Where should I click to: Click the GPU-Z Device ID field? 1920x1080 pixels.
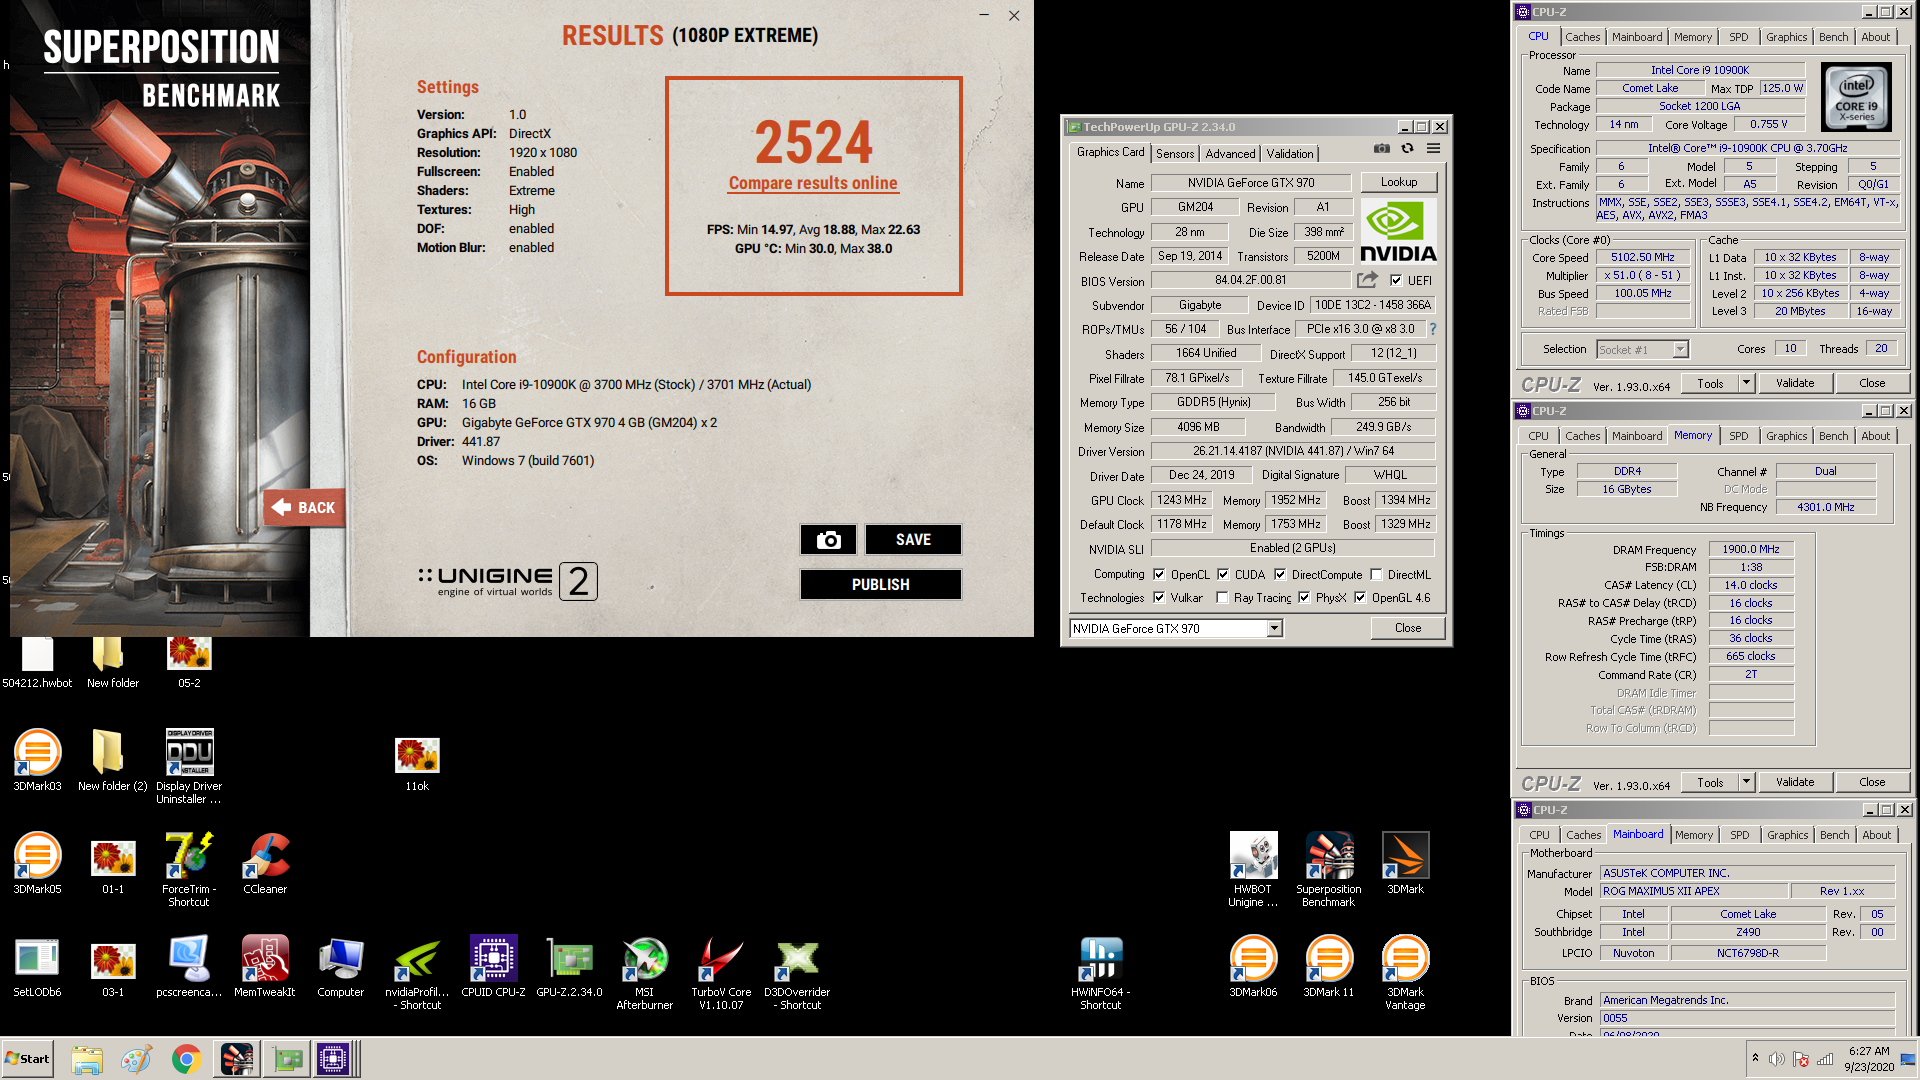pos(1372,305)
